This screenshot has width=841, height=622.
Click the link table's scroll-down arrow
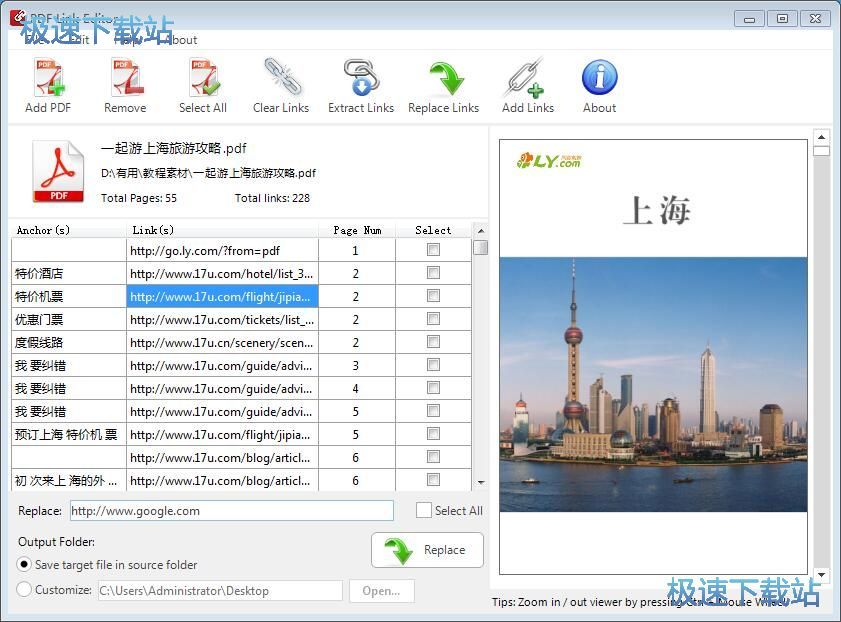pyautogui.click(x=481, y=483)
